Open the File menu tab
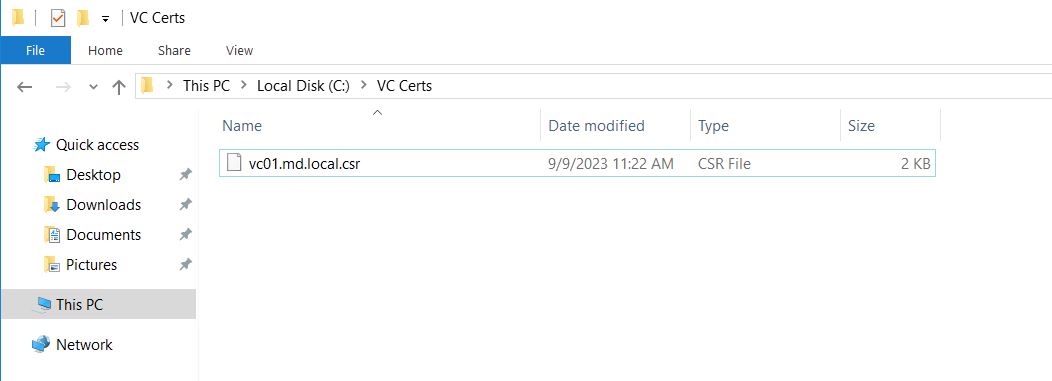Image resolution: width=1052 pixels, height=381 pixels. pyautogui.click(x=35, y=50)
